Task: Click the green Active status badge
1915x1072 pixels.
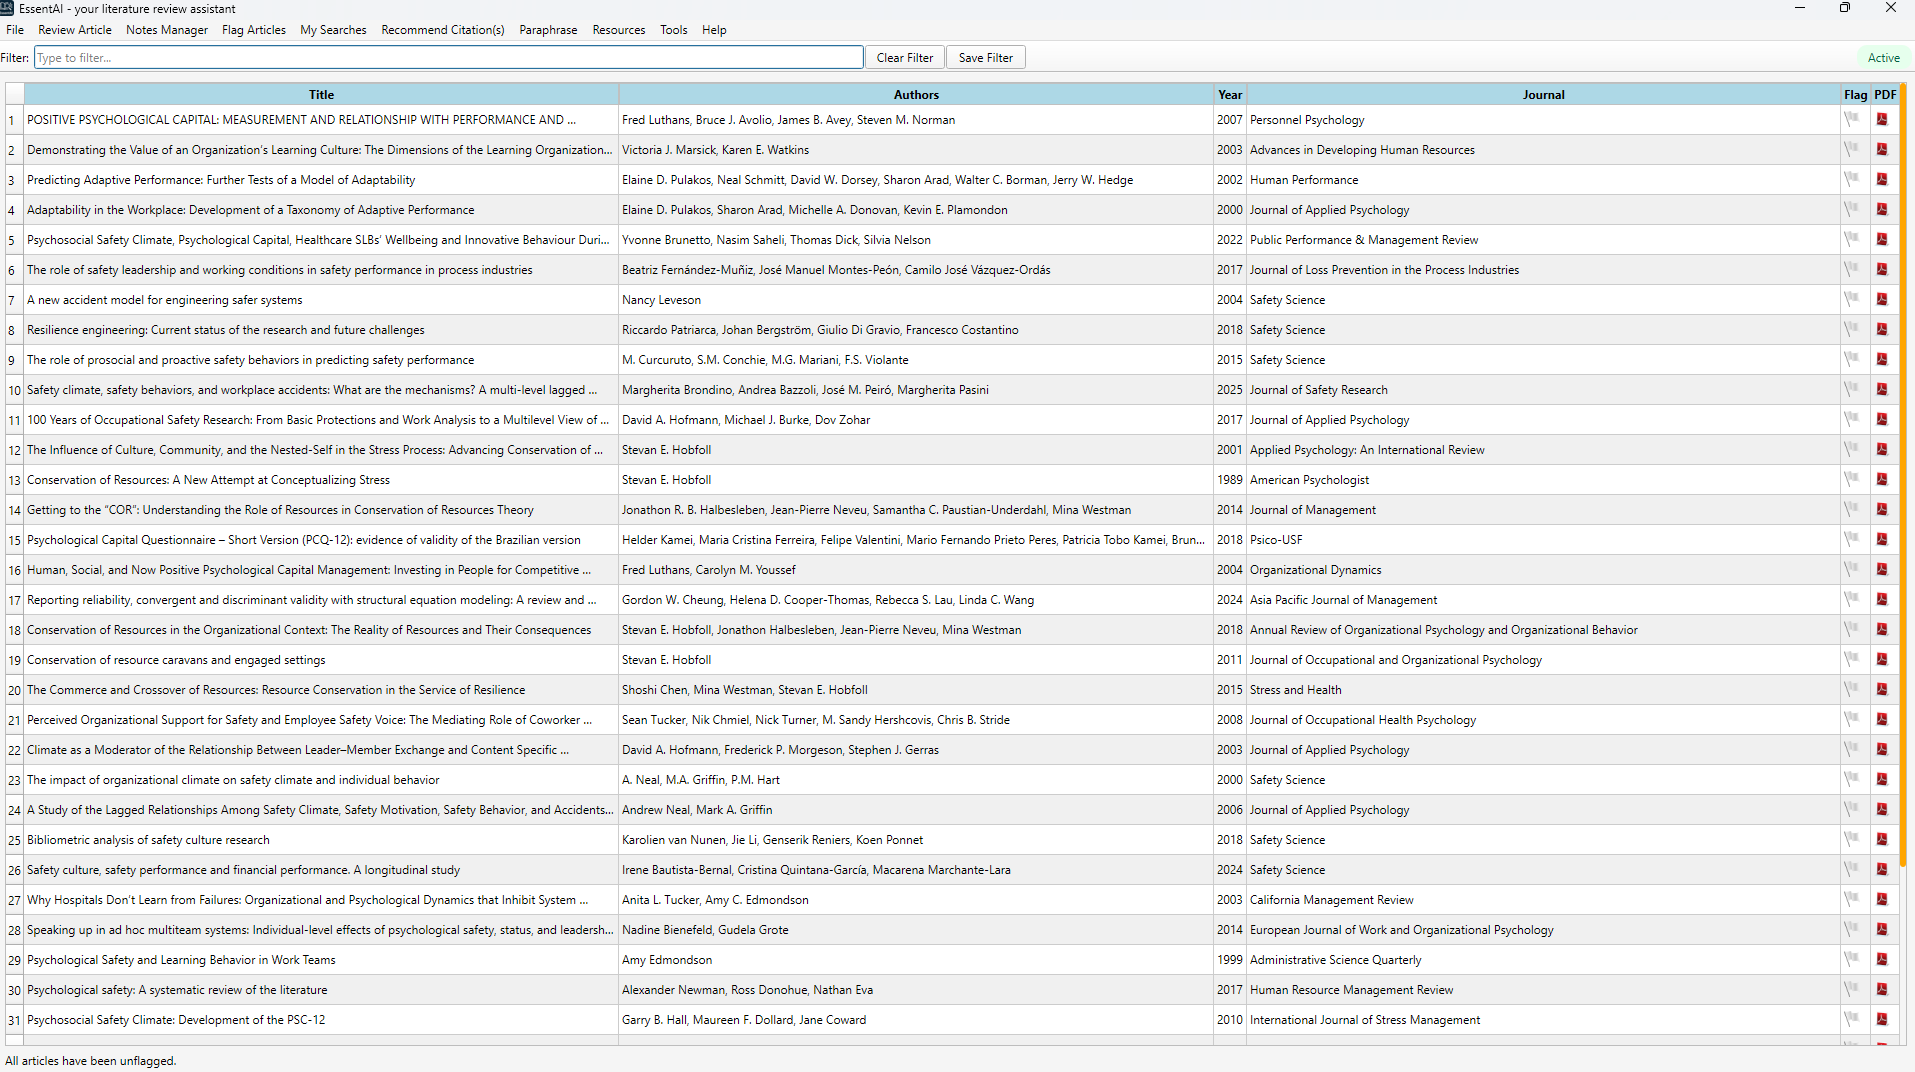Action: 1883,57
